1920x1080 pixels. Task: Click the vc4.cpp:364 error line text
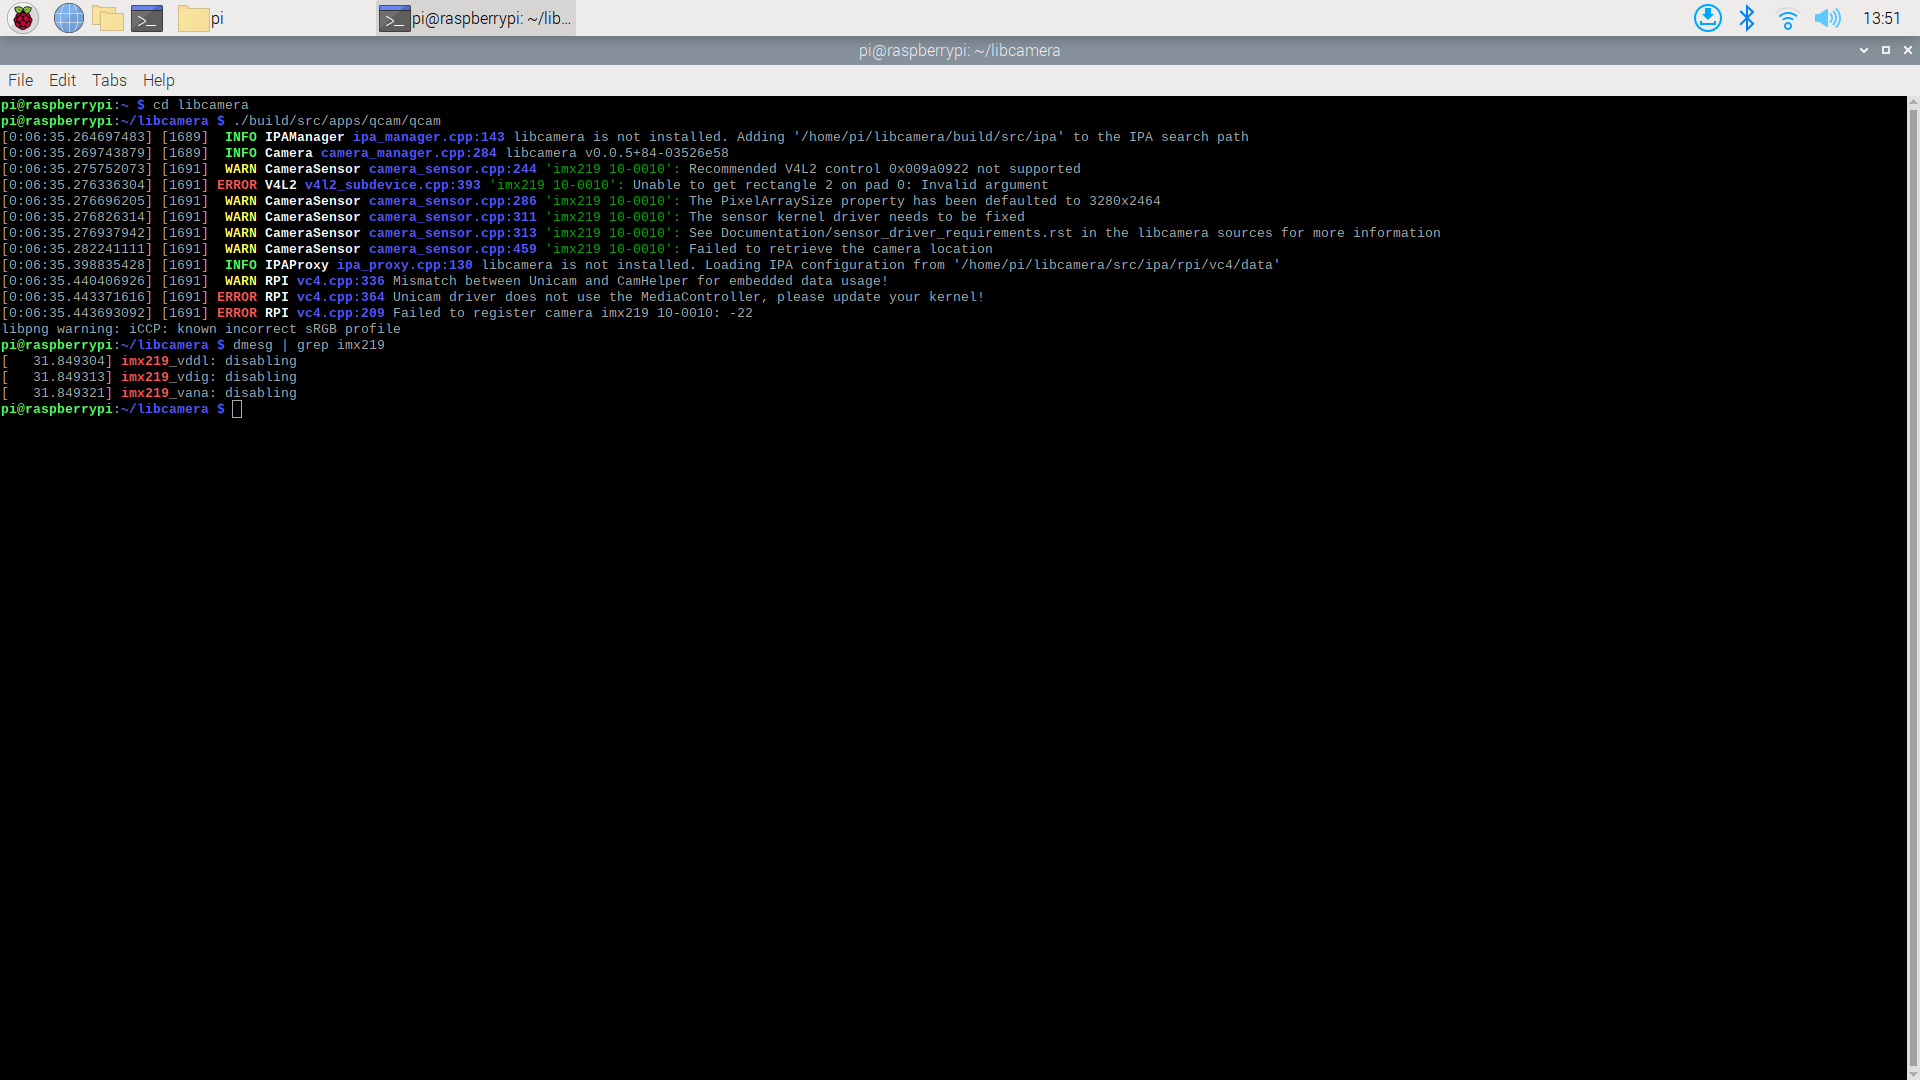(x=341, y=296)
